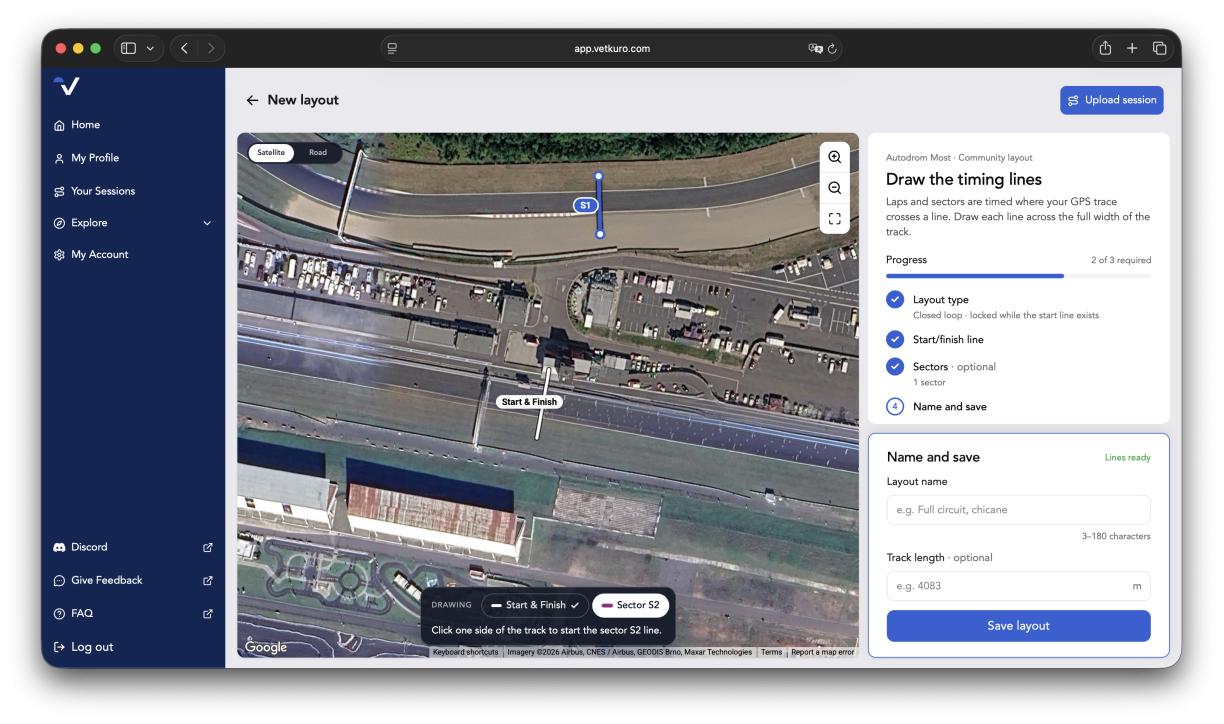Focus the Layout name field
1224x724 pixels.
click(x=1018, y=510)
